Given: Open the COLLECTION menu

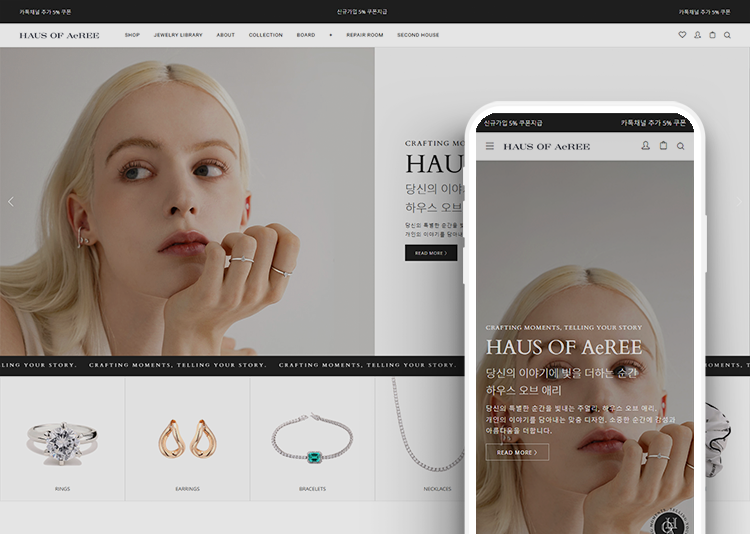Looking at the screenshot, I should [x=265, y=35].
